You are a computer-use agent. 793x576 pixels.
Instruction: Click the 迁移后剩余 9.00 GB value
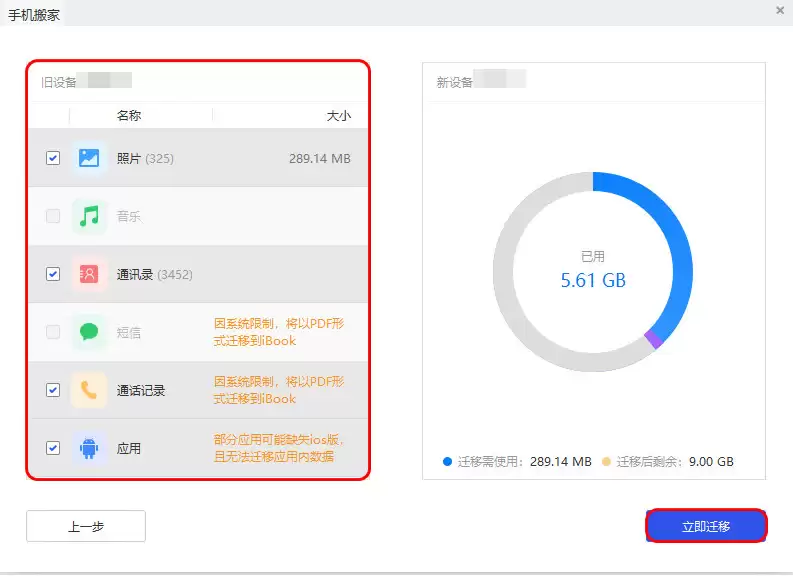click(x=711, y=461)
